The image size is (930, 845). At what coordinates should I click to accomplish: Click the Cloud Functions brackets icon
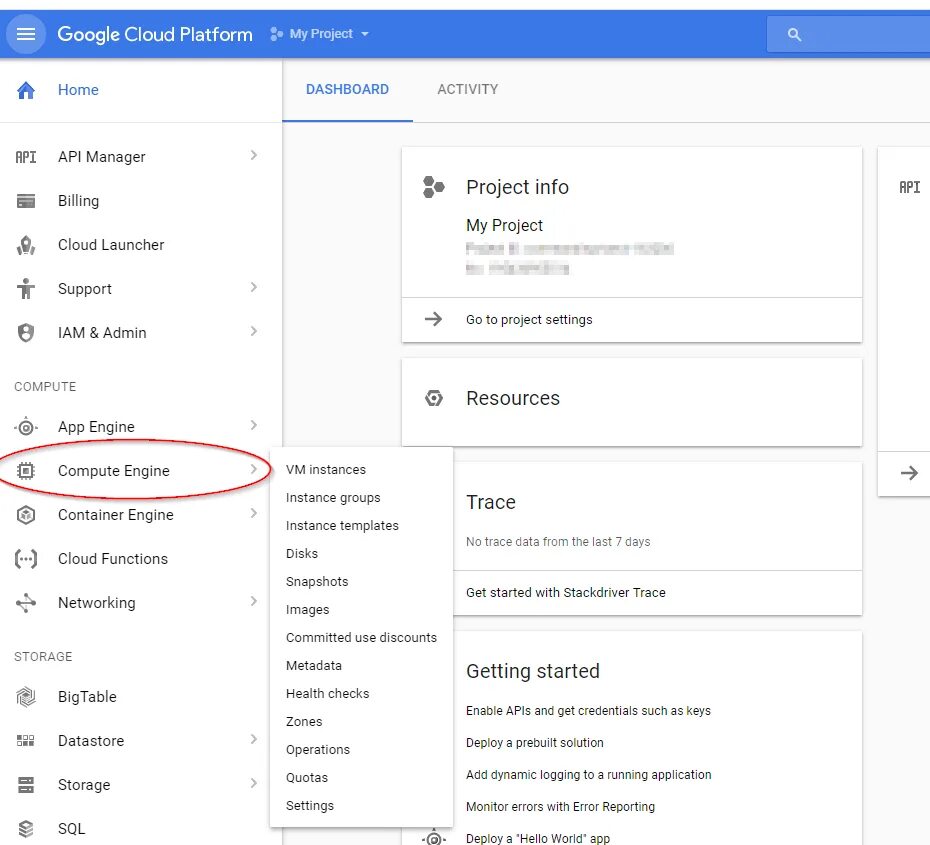[26, 559]
